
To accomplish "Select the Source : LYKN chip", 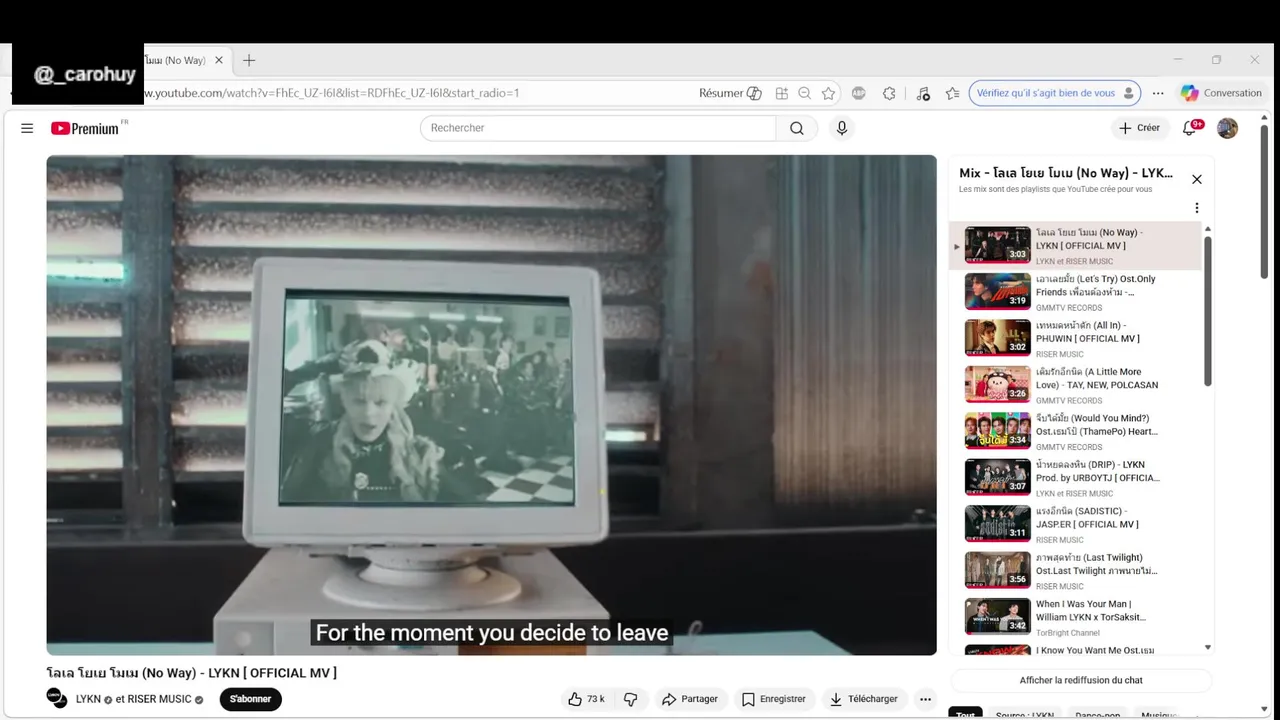I will coord(1025,714).
